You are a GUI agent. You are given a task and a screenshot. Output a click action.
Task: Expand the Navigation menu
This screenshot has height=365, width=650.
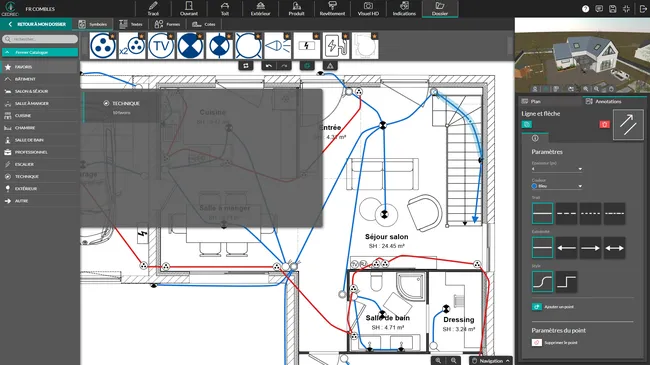click(491, 361)
